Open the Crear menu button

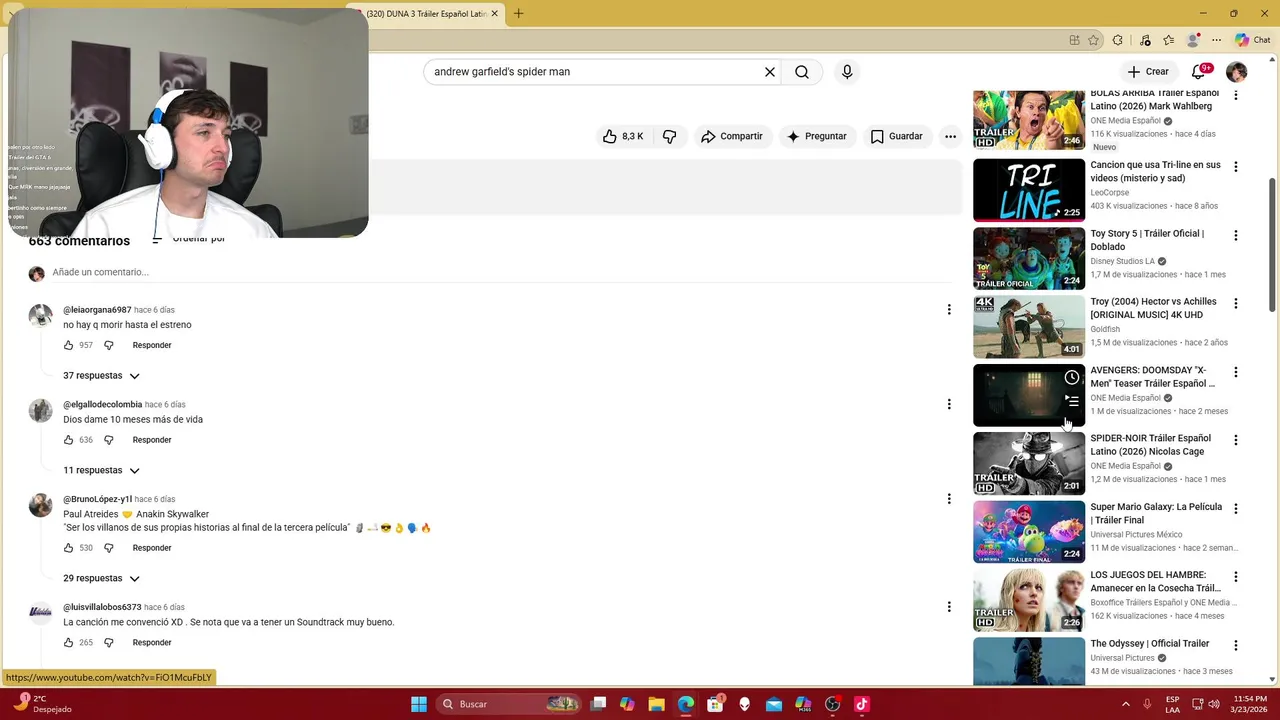(x=1148, y=72)
